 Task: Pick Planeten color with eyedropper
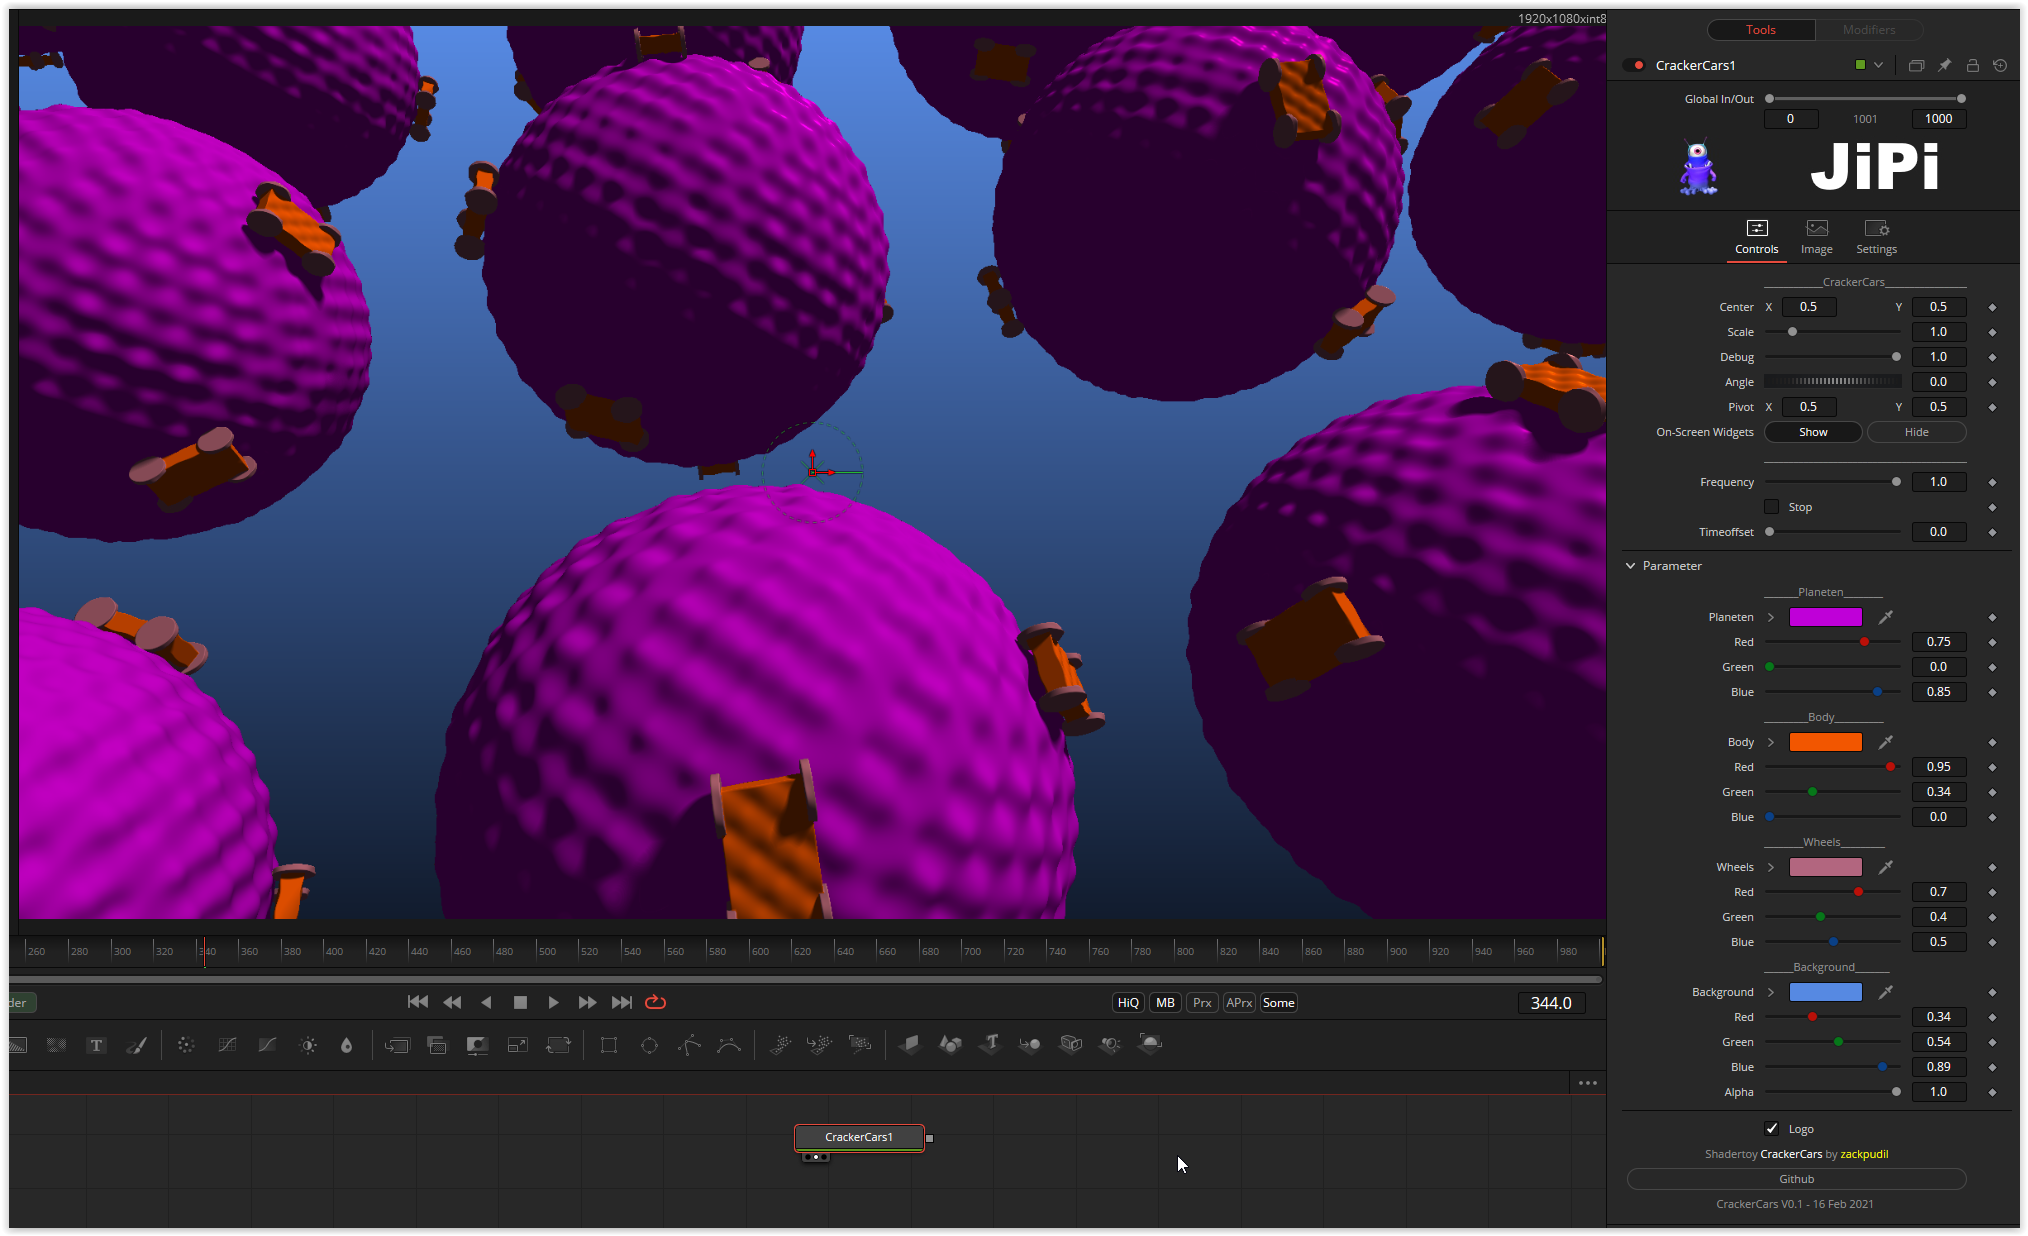click(1885, 617)
